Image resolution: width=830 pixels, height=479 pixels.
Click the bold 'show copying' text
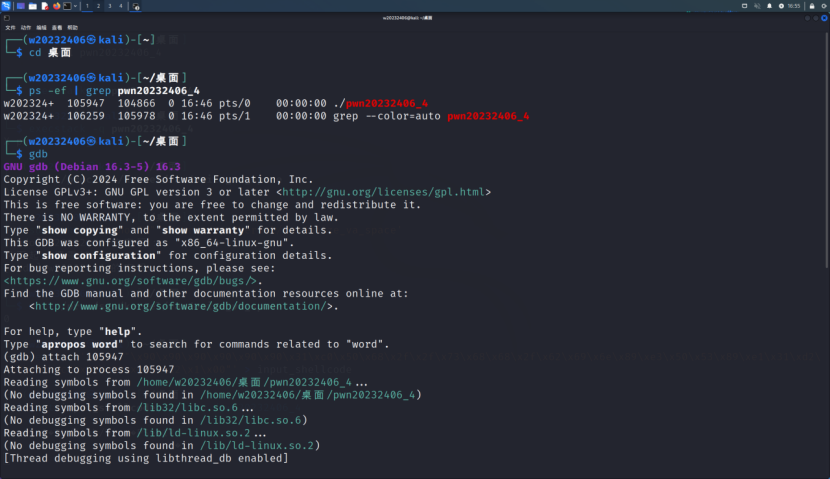pyautogui.click(x=77, y=230)
